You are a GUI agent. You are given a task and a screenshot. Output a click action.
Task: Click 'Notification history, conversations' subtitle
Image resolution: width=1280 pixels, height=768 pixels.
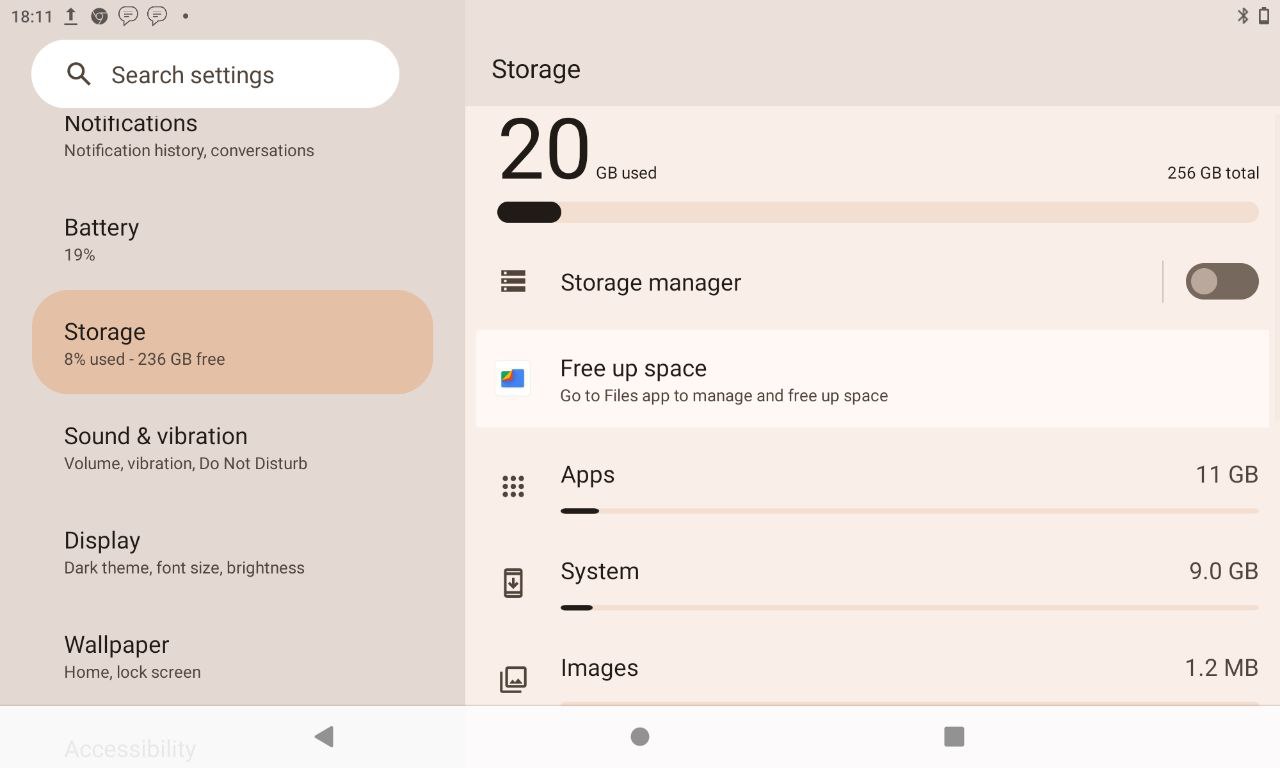(189, 150)
